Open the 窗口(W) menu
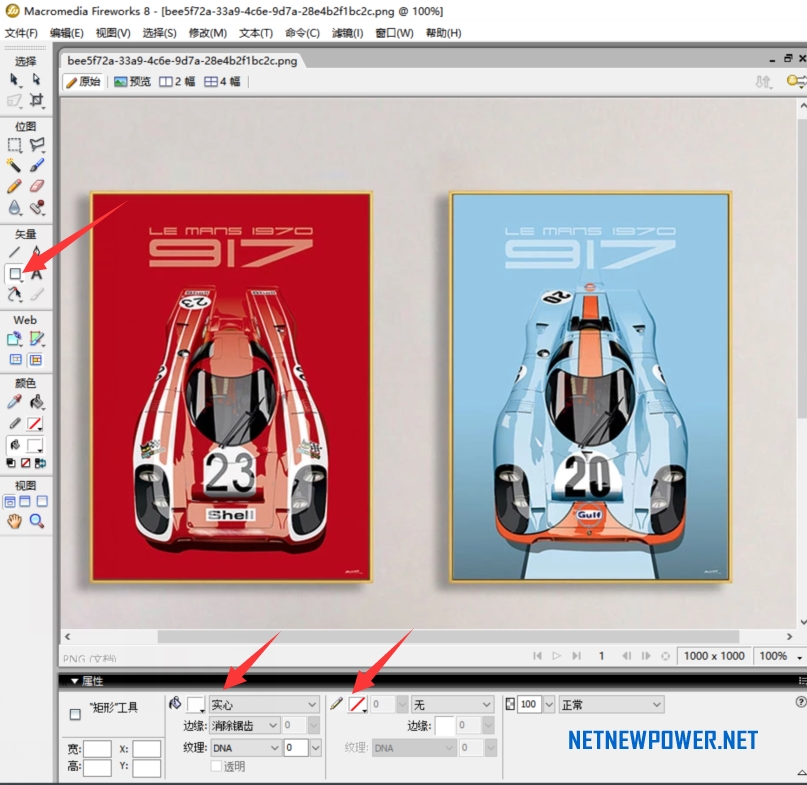 click(x=394, y=33)
